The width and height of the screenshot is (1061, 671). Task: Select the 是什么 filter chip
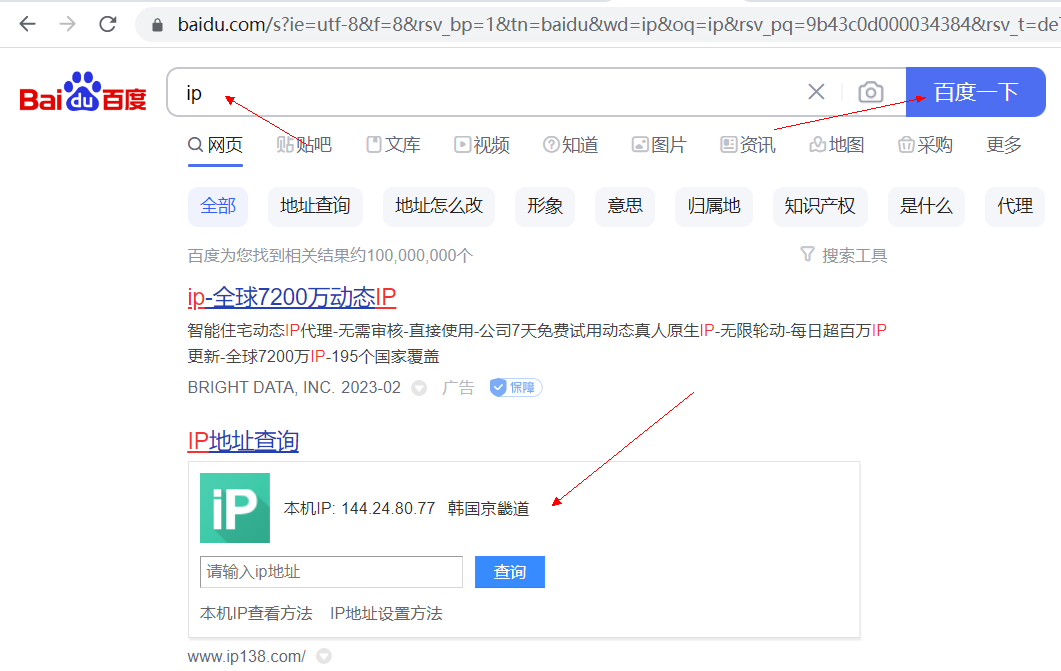point(926,206)
